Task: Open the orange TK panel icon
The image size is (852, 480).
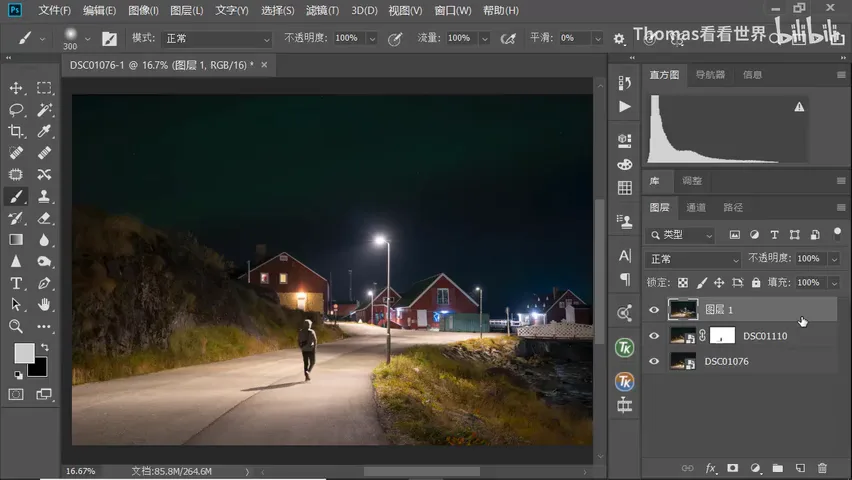Action: point(624,382)
